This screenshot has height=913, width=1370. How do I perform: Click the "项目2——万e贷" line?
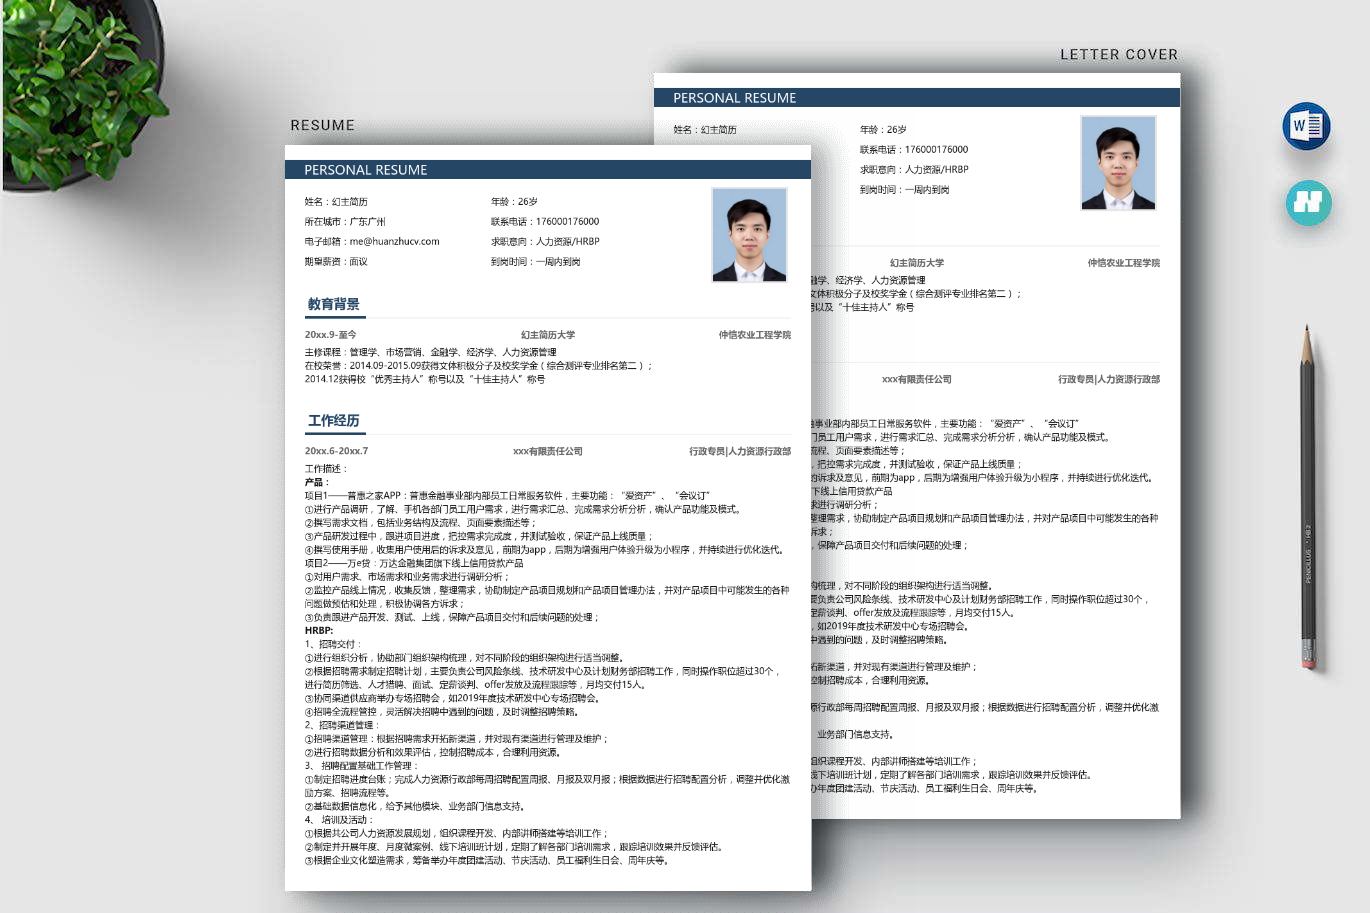point(414,563)
